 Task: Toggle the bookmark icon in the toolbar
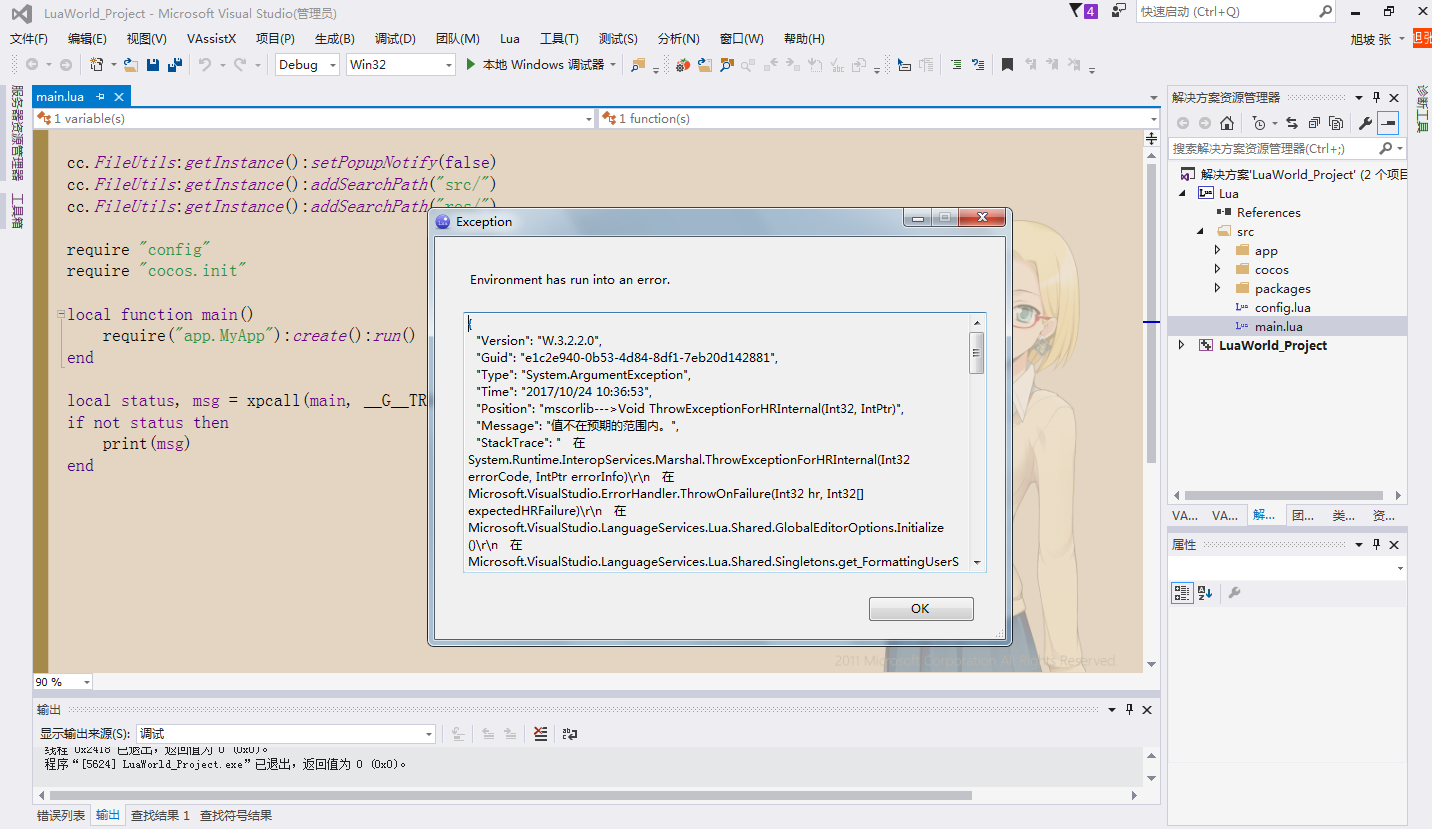point(1007,65)
